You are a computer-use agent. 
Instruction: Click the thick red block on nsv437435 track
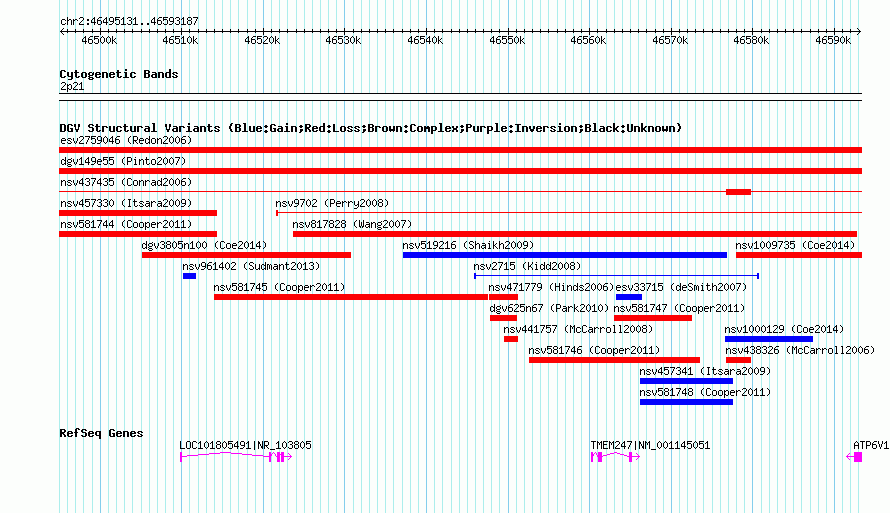pos(738,192)
